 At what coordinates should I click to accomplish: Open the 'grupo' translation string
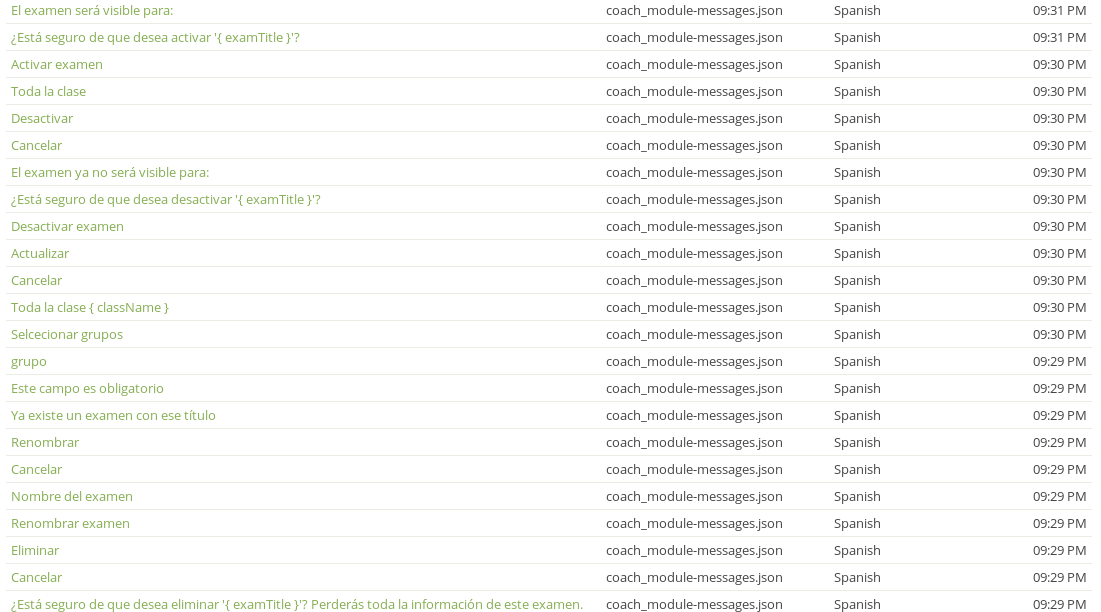pos(29,362)
